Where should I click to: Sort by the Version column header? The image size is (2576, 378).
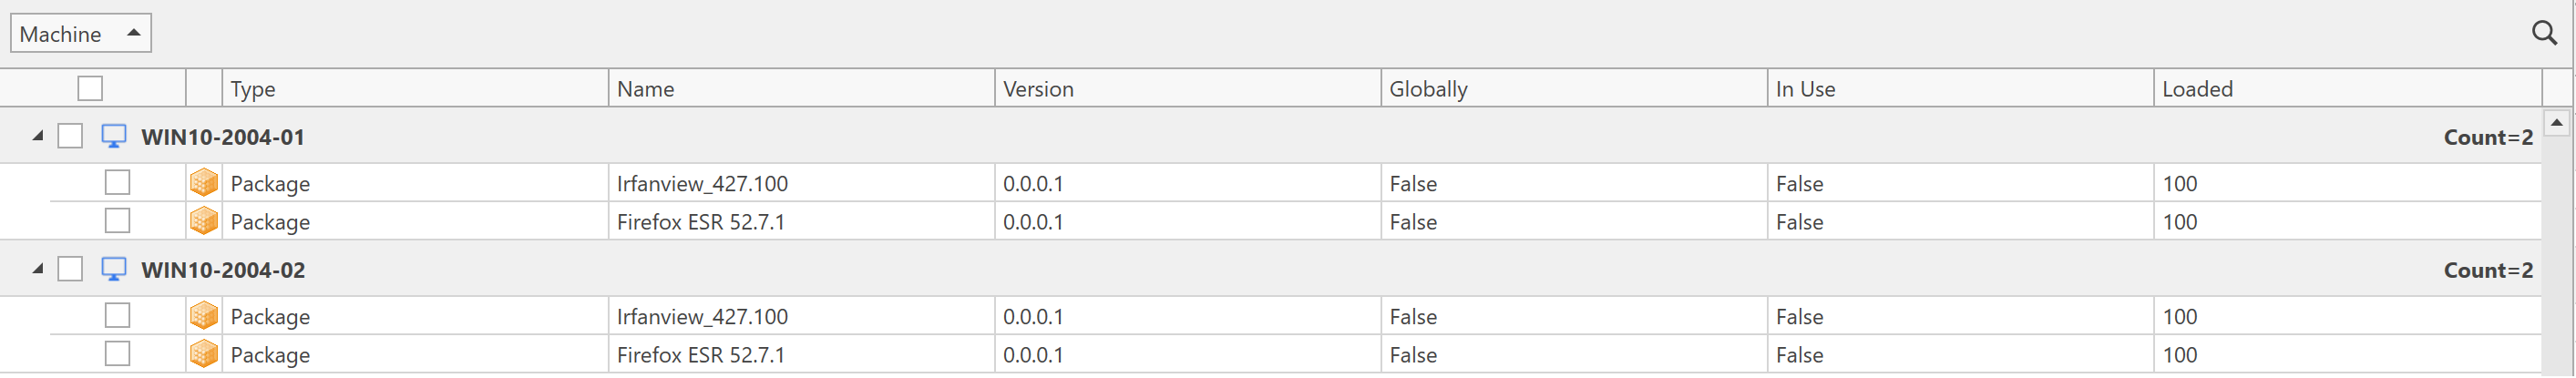click(1186, 89)
